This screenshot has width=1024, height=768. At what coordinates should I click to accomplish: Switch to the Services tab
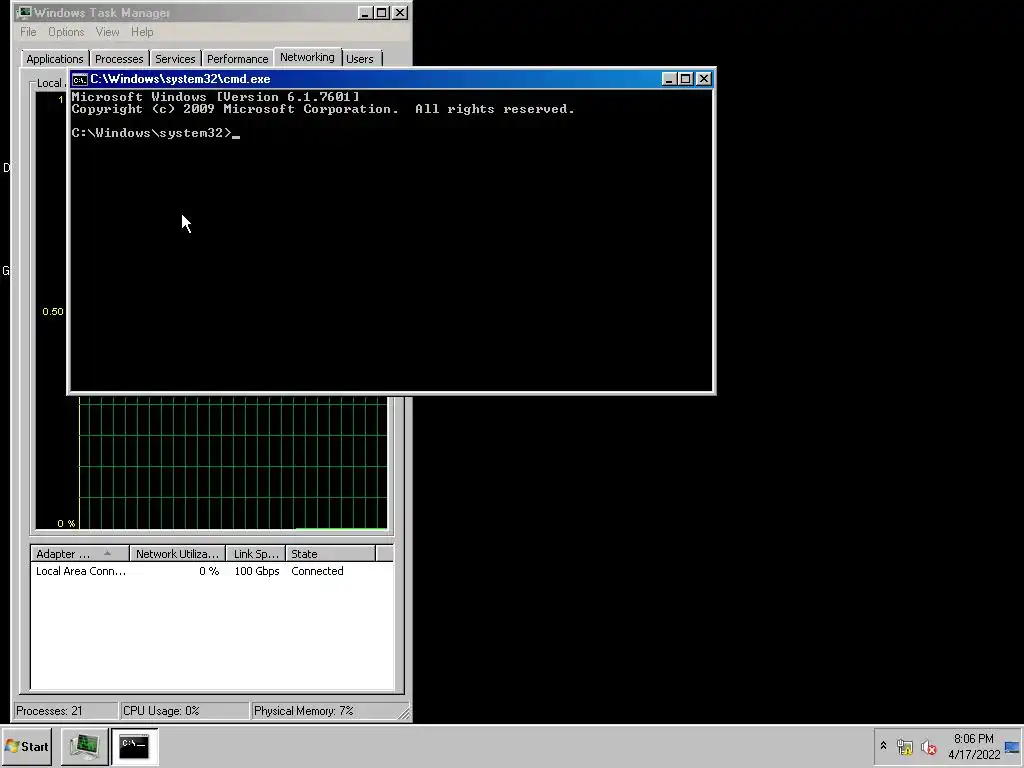pyautogui.click(x=175, y=59)
